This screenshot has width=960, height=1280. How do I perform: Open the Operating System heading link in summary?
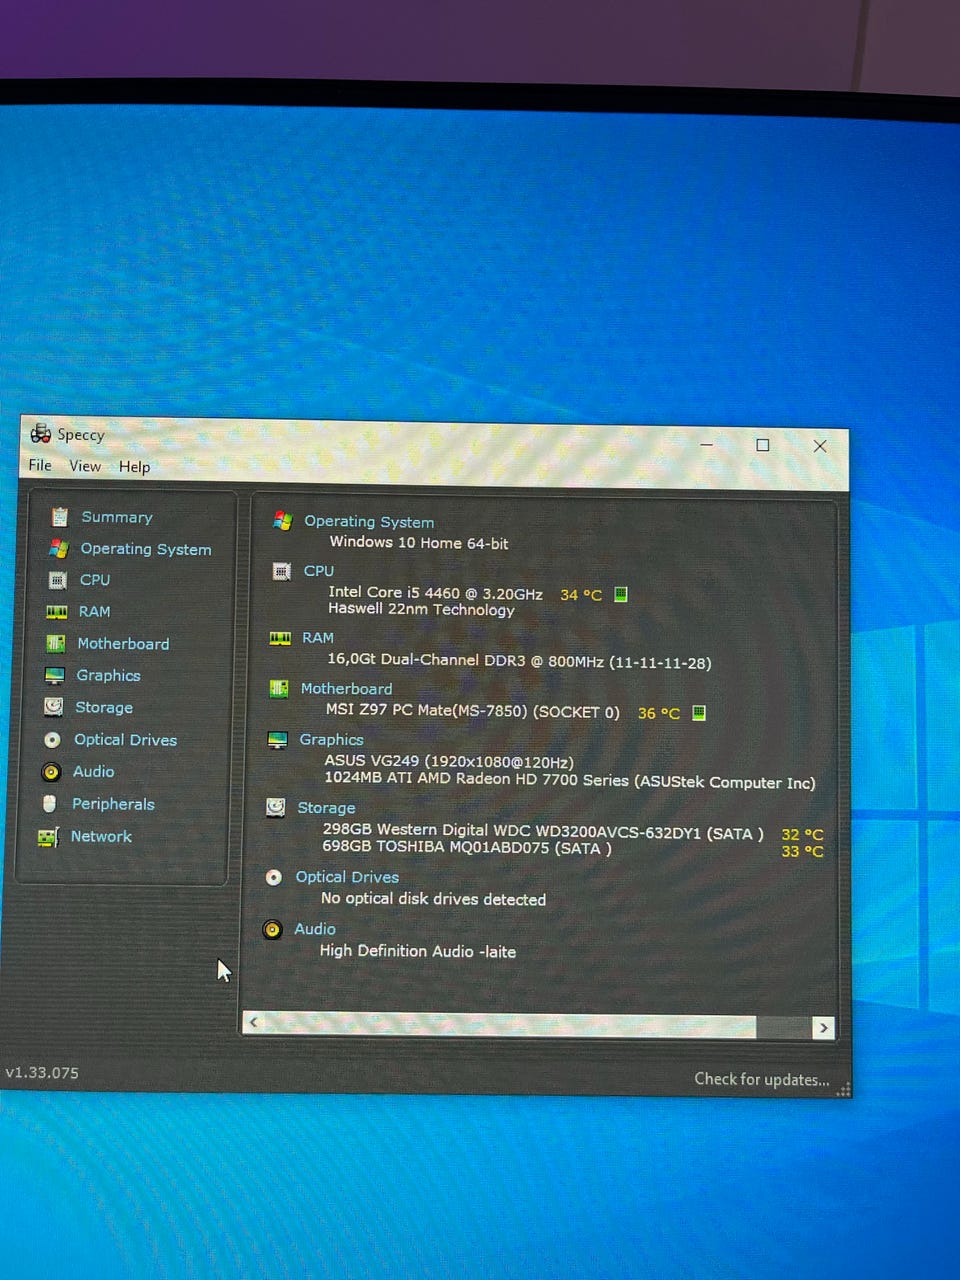click(369, 522)
